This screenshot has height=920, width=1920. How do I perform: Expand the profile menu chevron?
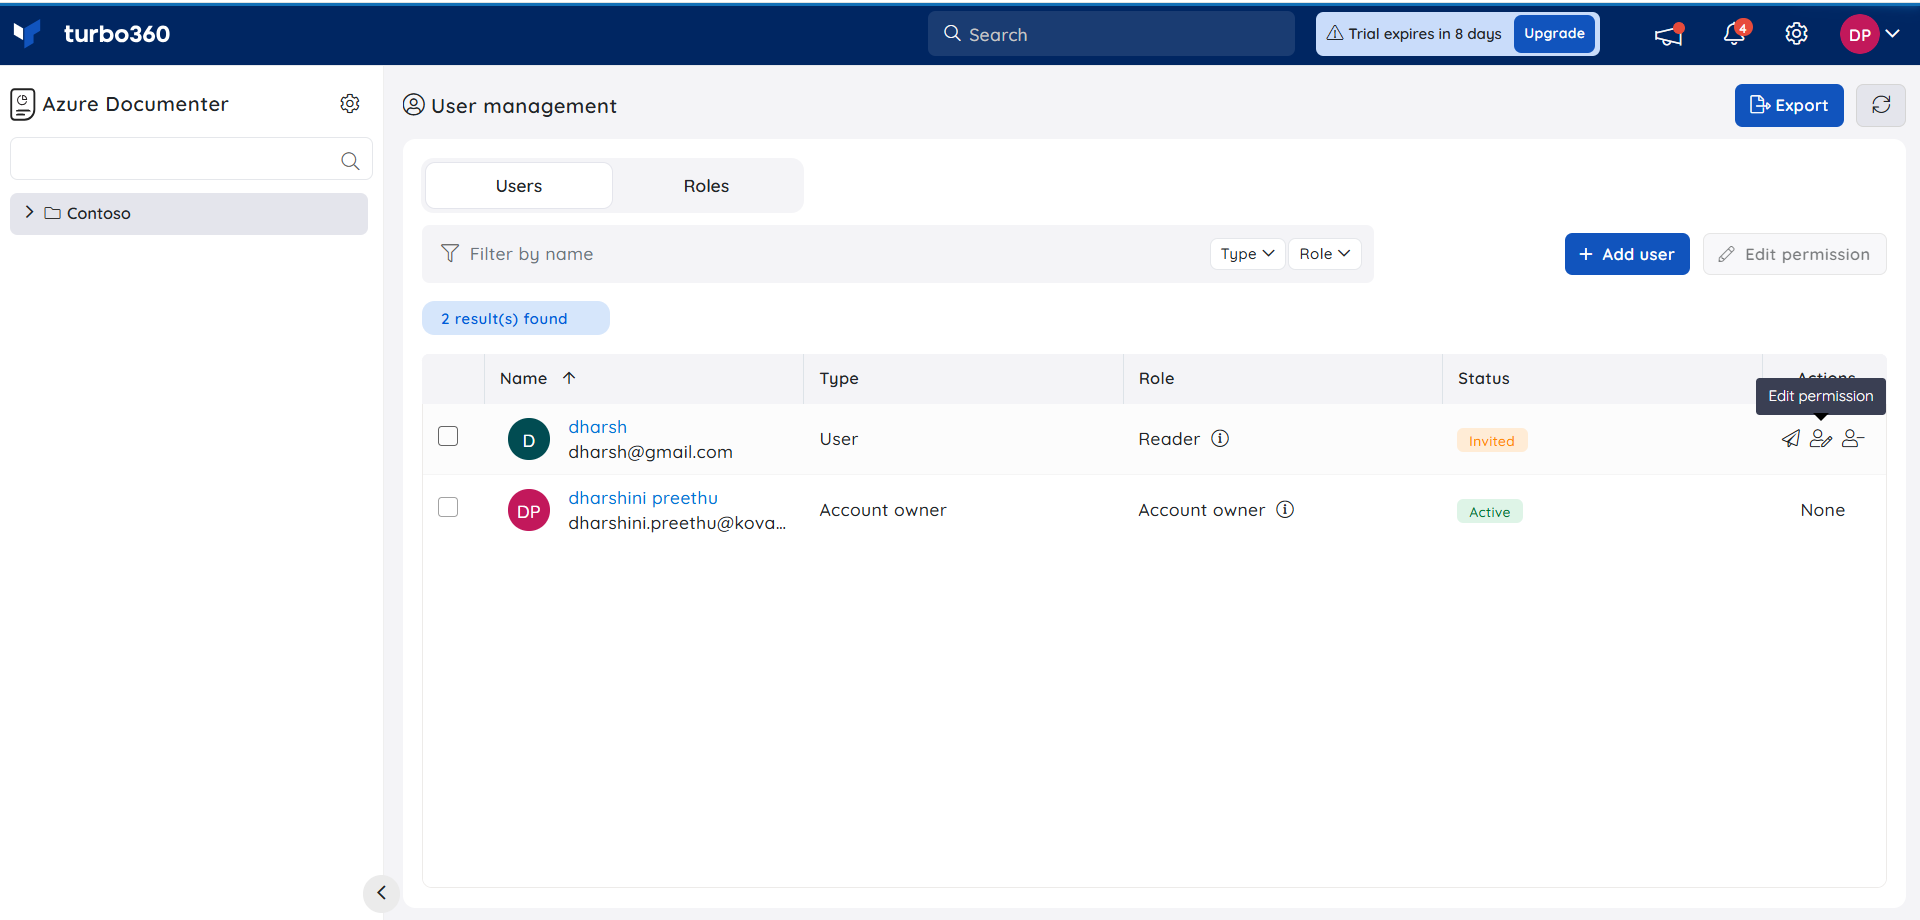pyautogui.click(x=1893, y=34)
